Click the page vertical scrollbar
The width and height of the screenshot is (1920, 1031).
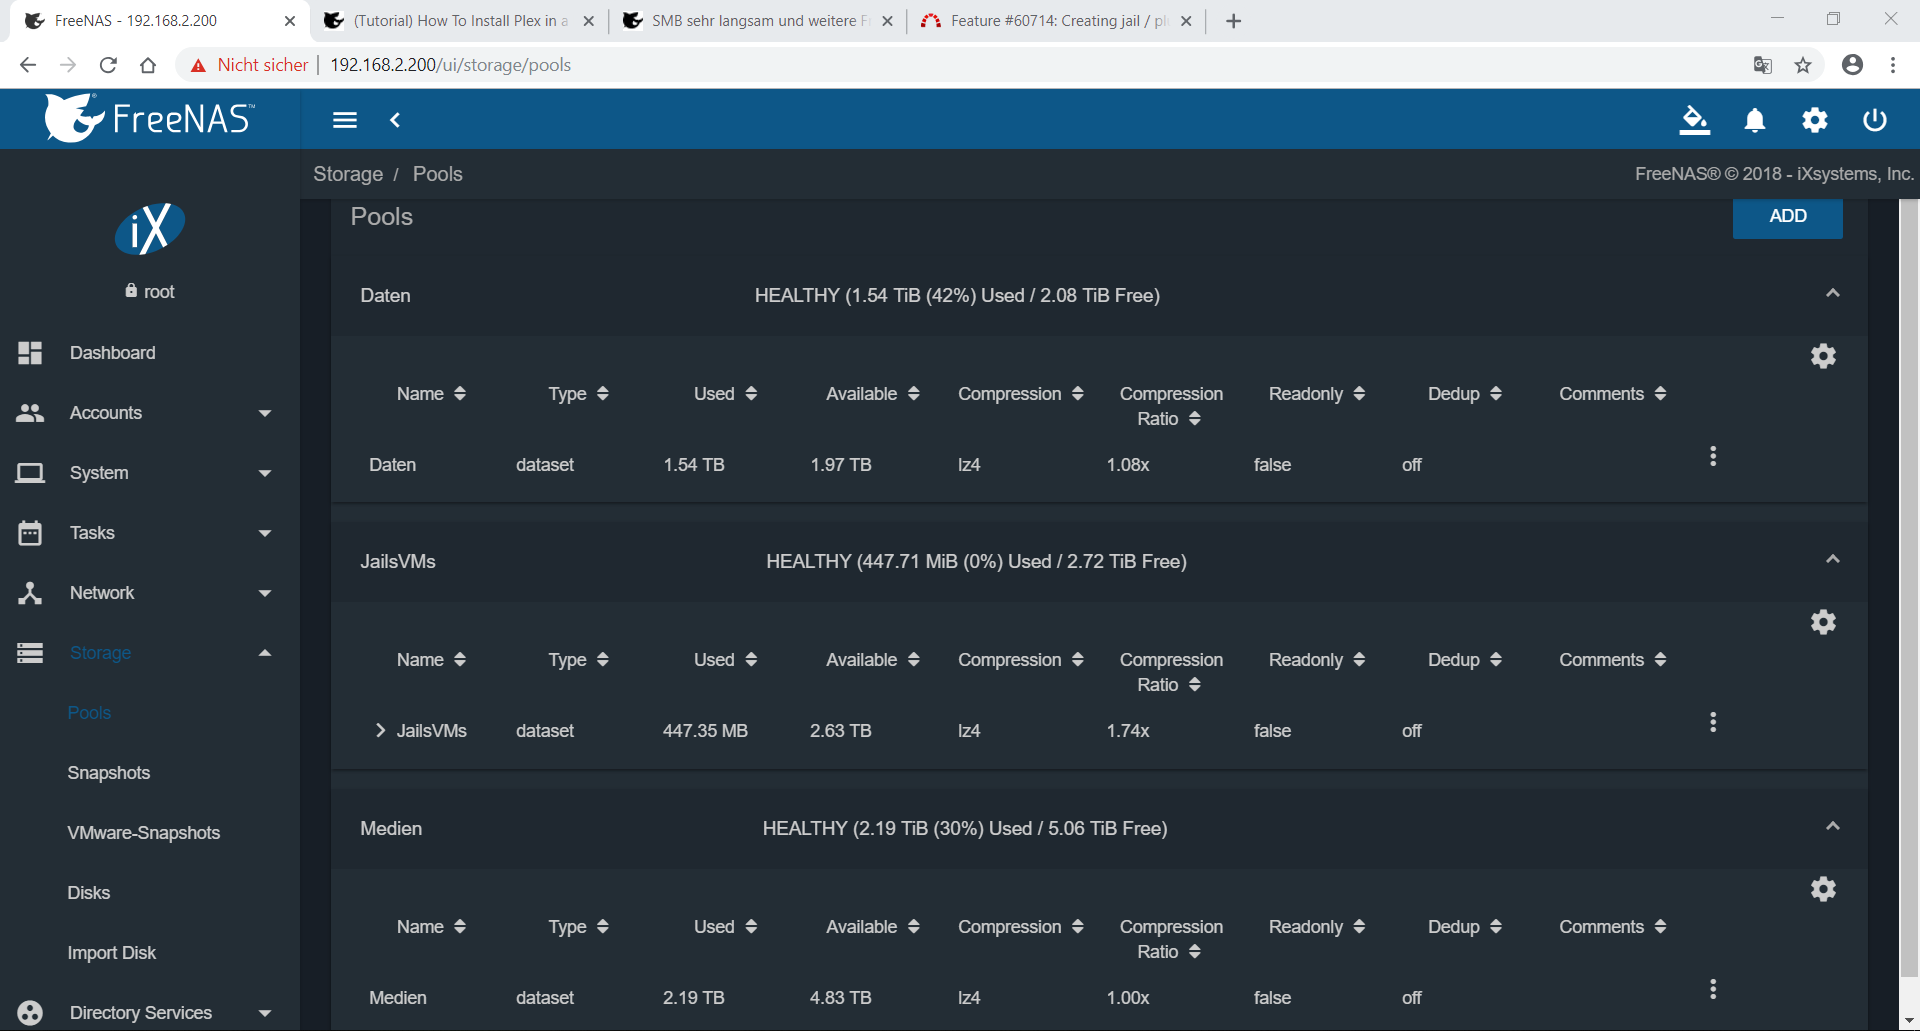coord(1909,590)
